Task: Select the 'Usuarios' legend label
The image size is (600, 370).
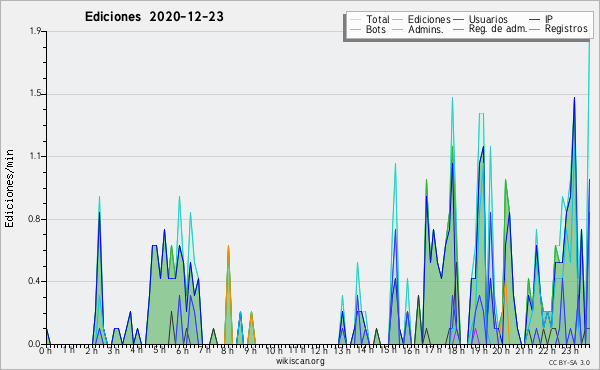Action: pyautogui.click(x=488, y=19)
